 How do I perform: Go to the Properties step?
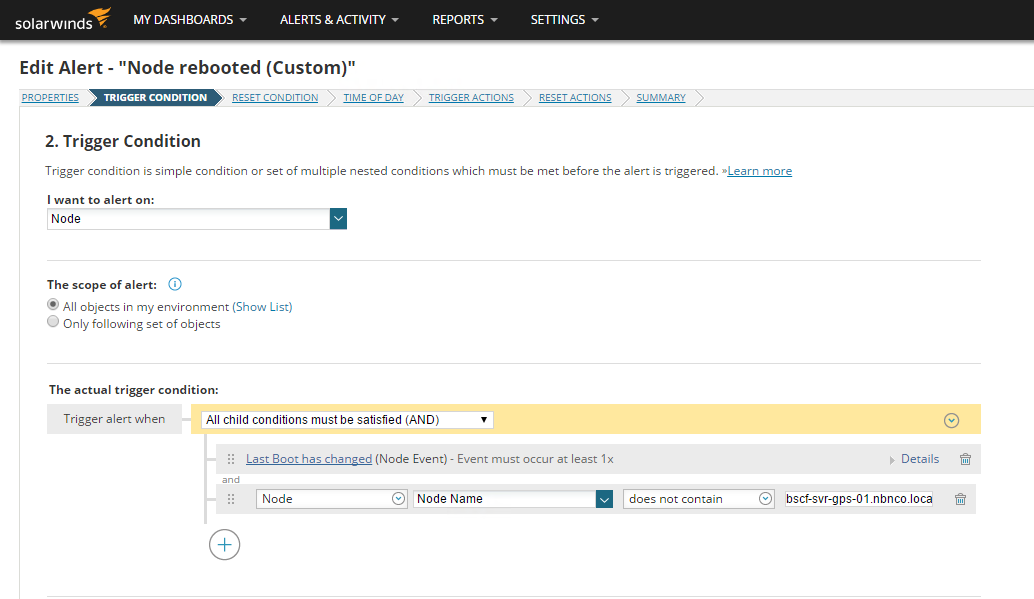point(50,98)
